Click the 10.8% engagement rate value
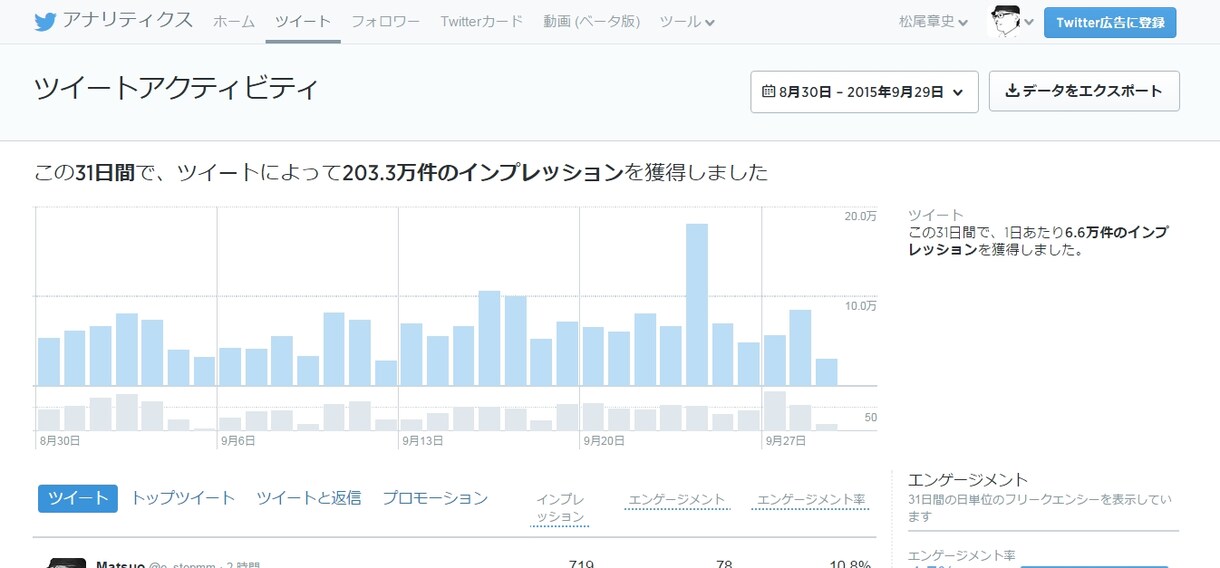The width and height of the screenshot is (1220, 568). coord(848,564)
